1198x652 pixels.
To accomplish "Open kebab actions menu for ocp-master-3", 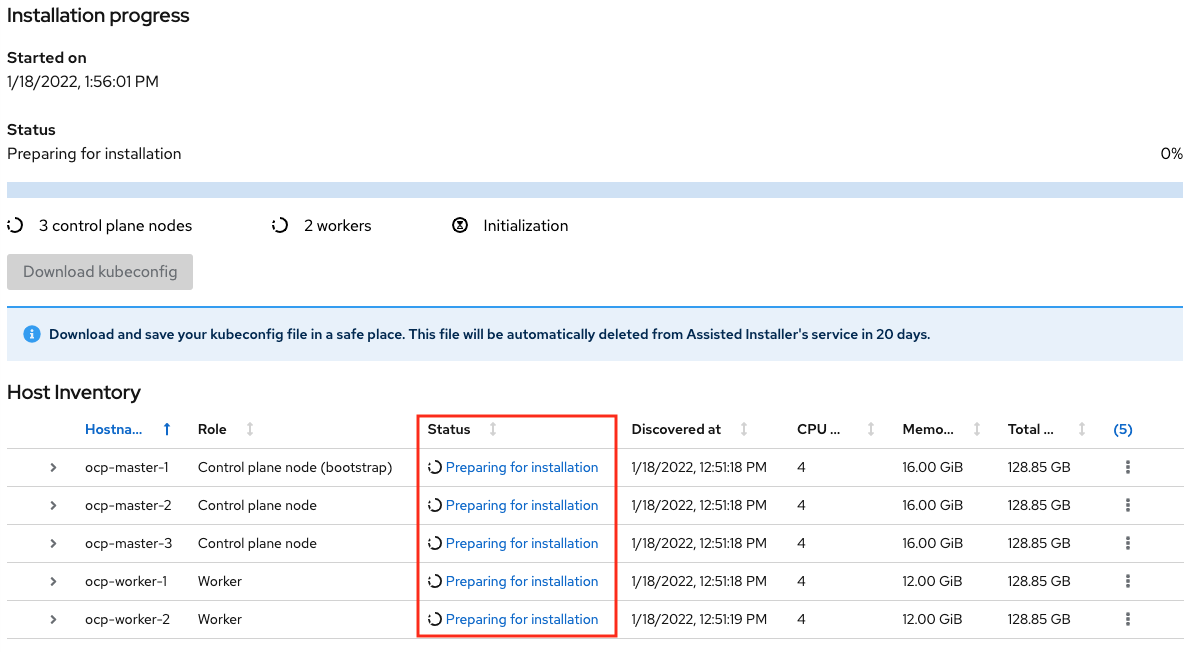I will pyautogui.click(x=1127, y=543).
